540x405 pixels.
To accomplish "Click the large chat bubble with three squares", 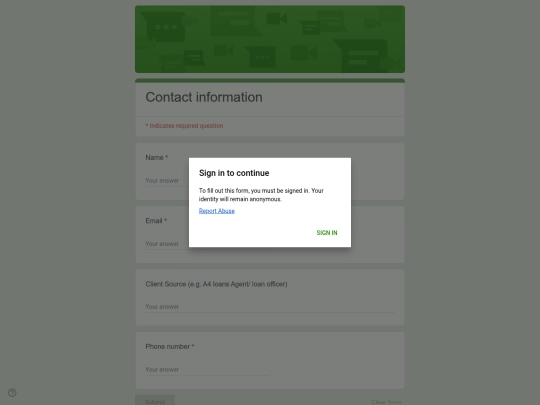I will 164,28.
